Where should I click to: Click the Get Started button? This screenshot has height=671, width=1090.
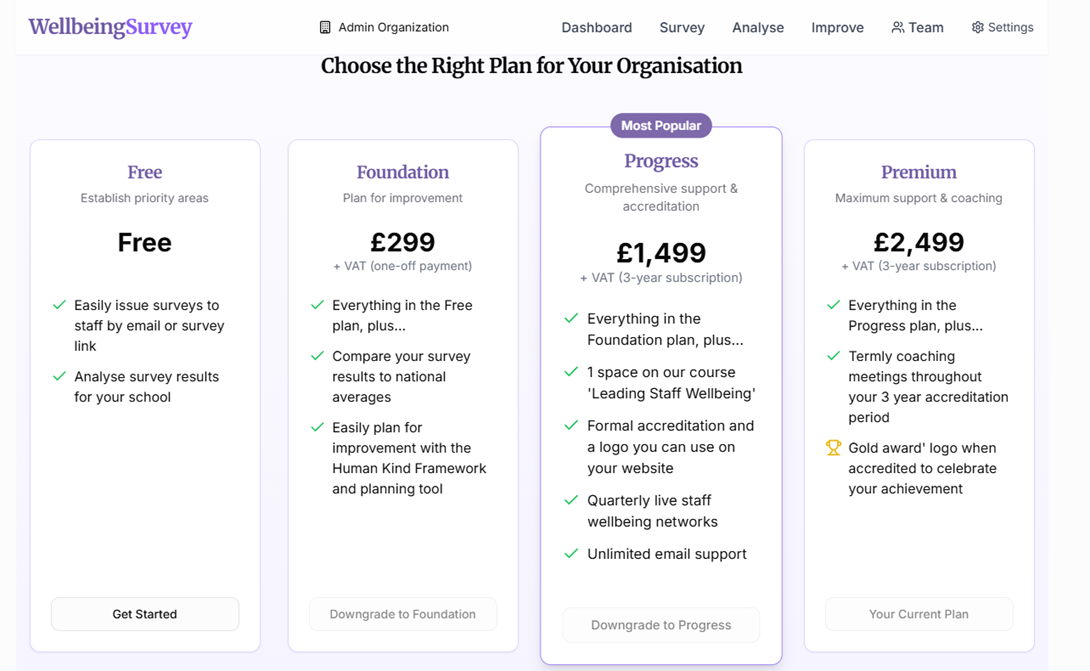point(145,614)
